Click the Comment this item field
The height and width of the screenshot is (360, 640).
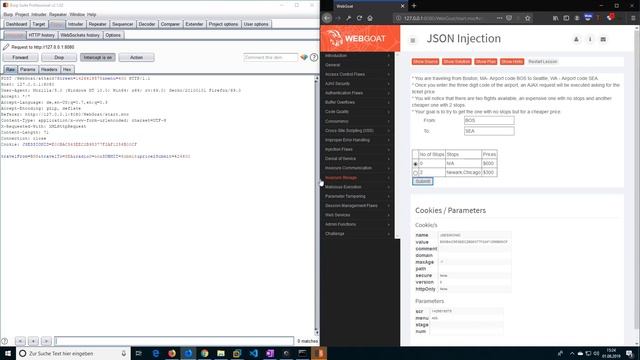(x=271, y=58)
